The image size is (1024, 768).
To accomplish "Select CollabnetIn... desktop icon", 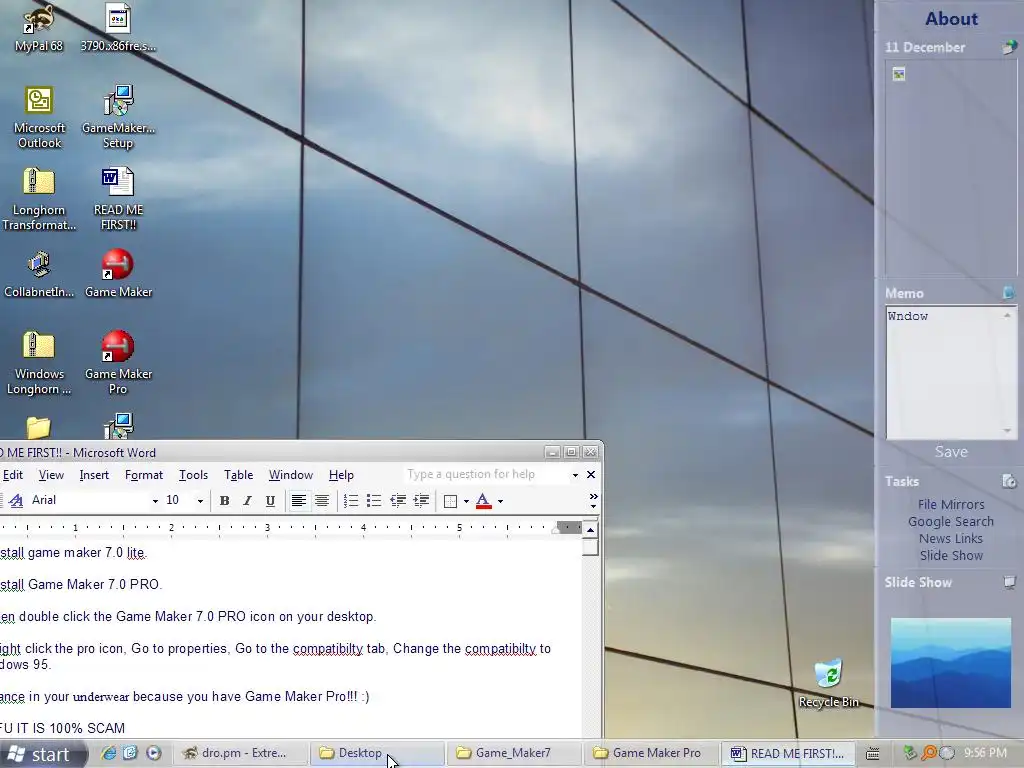I will pos(39,275).
